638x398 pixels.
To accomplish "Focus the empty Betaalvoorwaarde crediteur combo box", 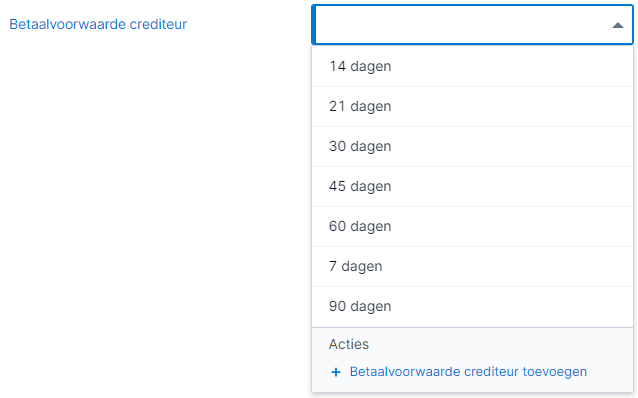I will (x=472, y=24).
